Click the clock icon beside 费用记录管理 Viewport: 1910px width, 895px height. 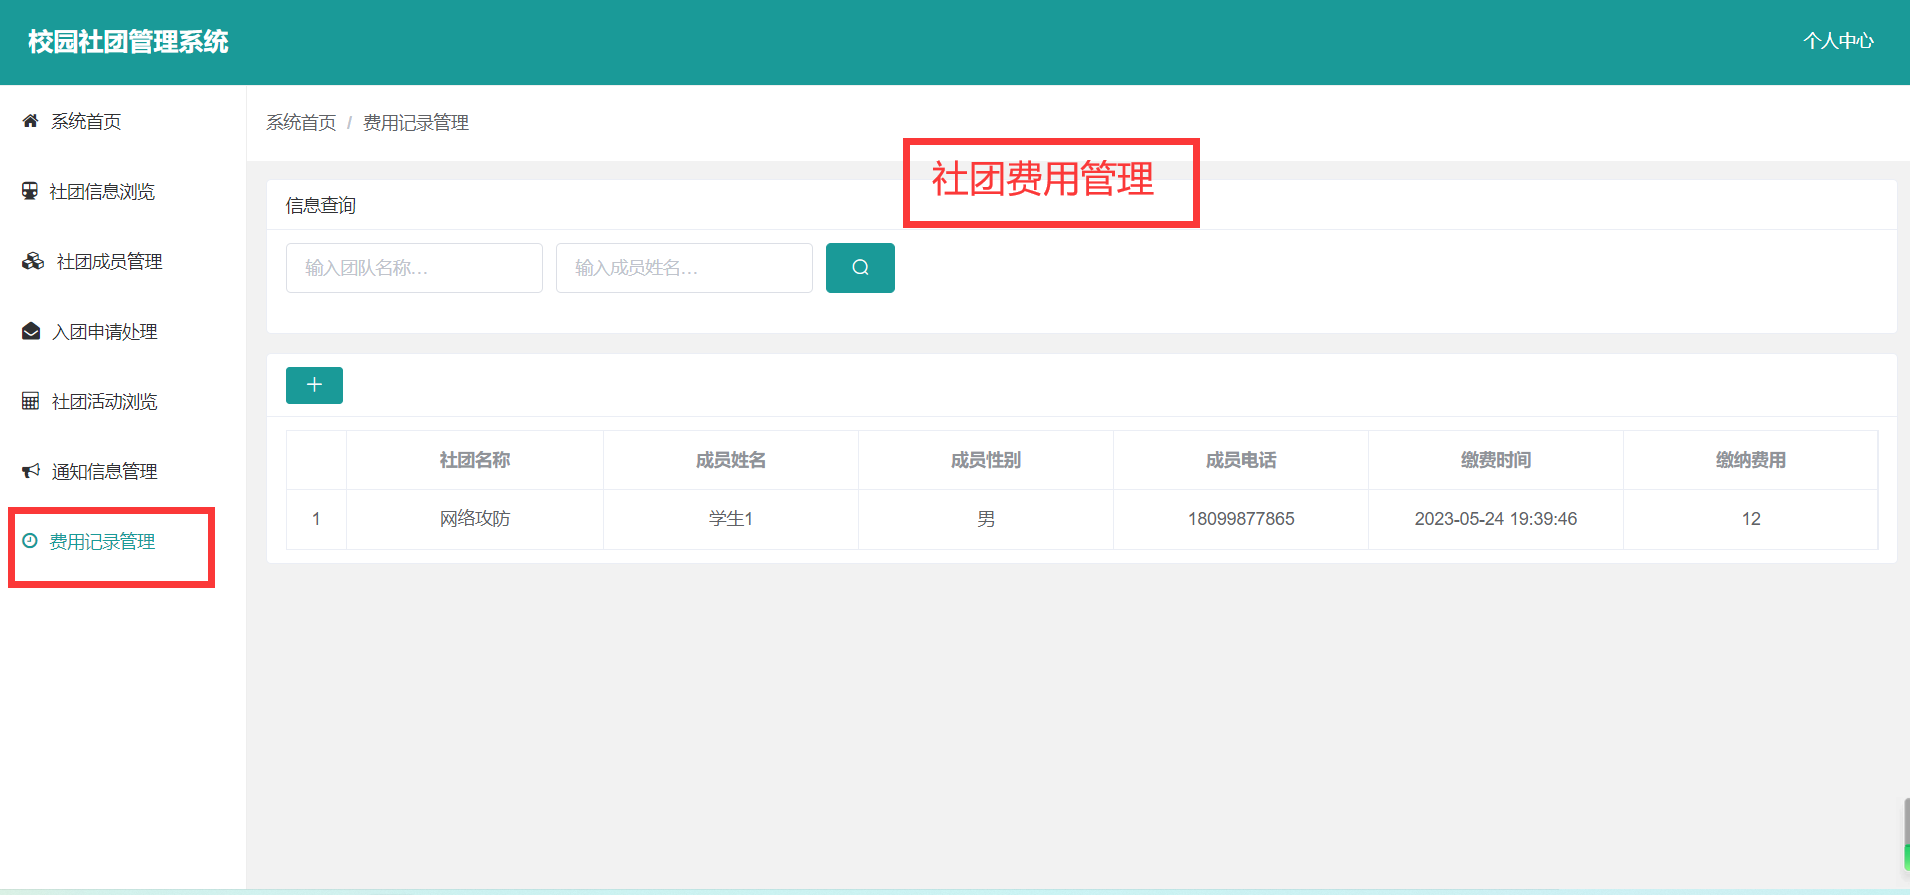coord(30,541)
